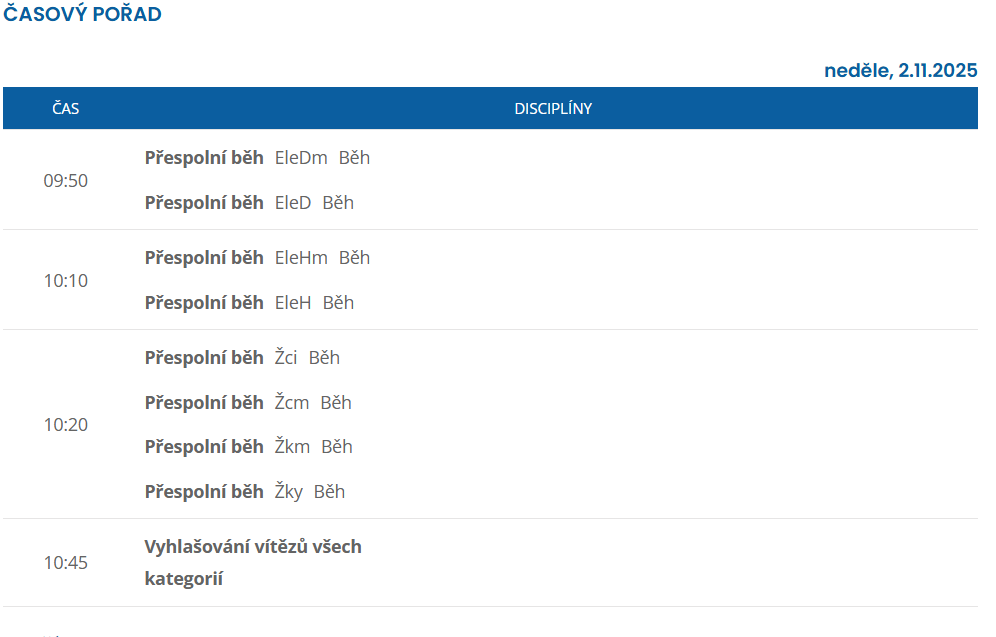Click the Žkm category label
The width and height of the screenshot is (996, 637).
292,447
